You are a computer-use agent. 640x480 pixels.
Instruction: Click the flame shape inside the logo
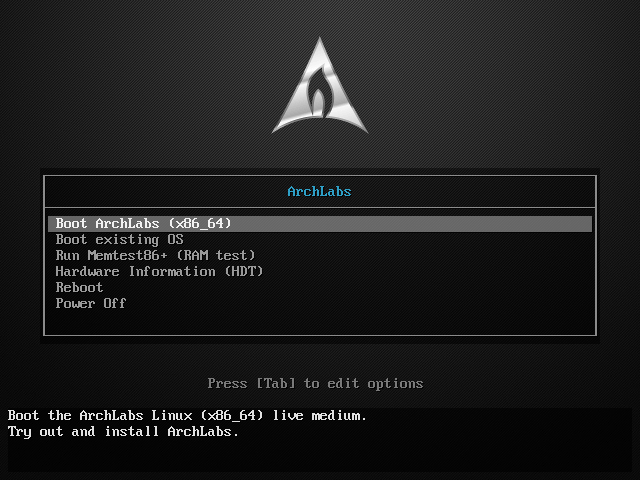(319, 97)
